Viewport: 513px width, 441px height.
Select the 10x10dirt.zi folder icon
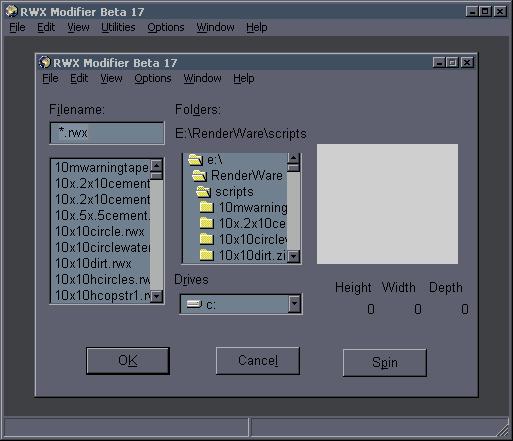click(207, 255)
